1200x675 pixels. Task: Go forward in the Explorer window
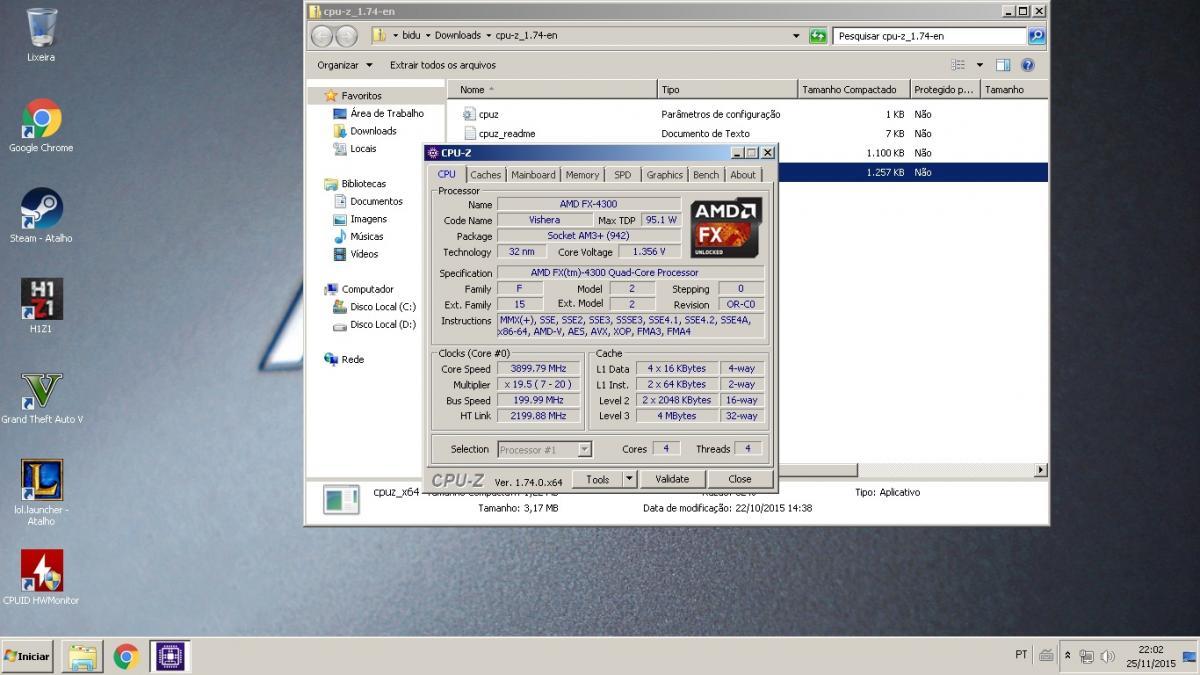pos(346,36)
